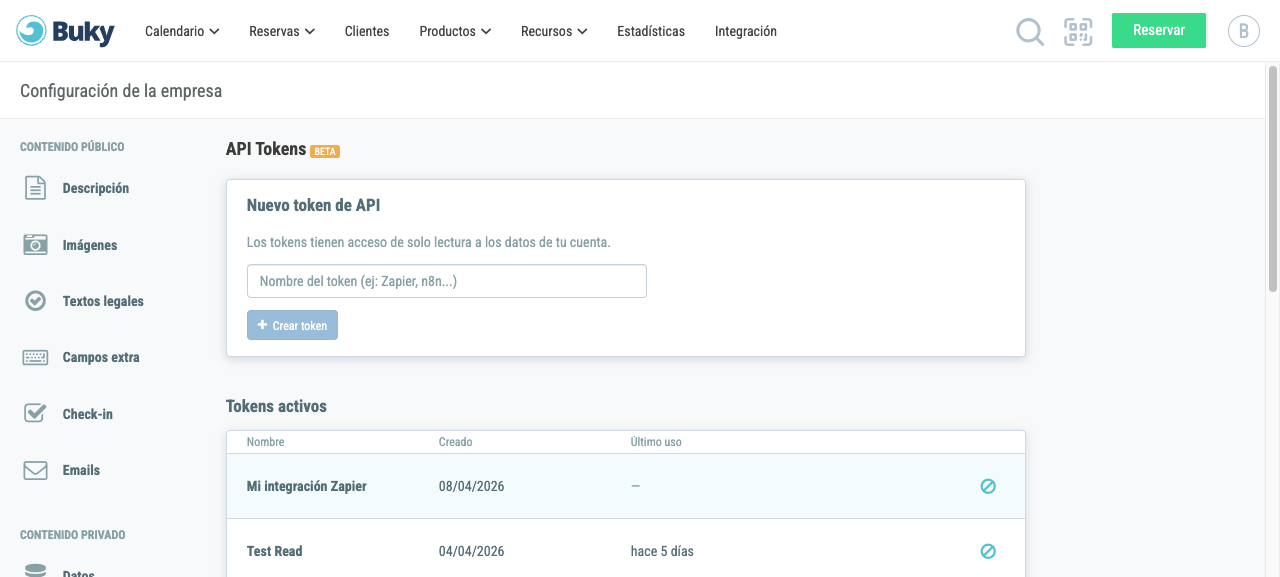Open the Clientes section

367,31
